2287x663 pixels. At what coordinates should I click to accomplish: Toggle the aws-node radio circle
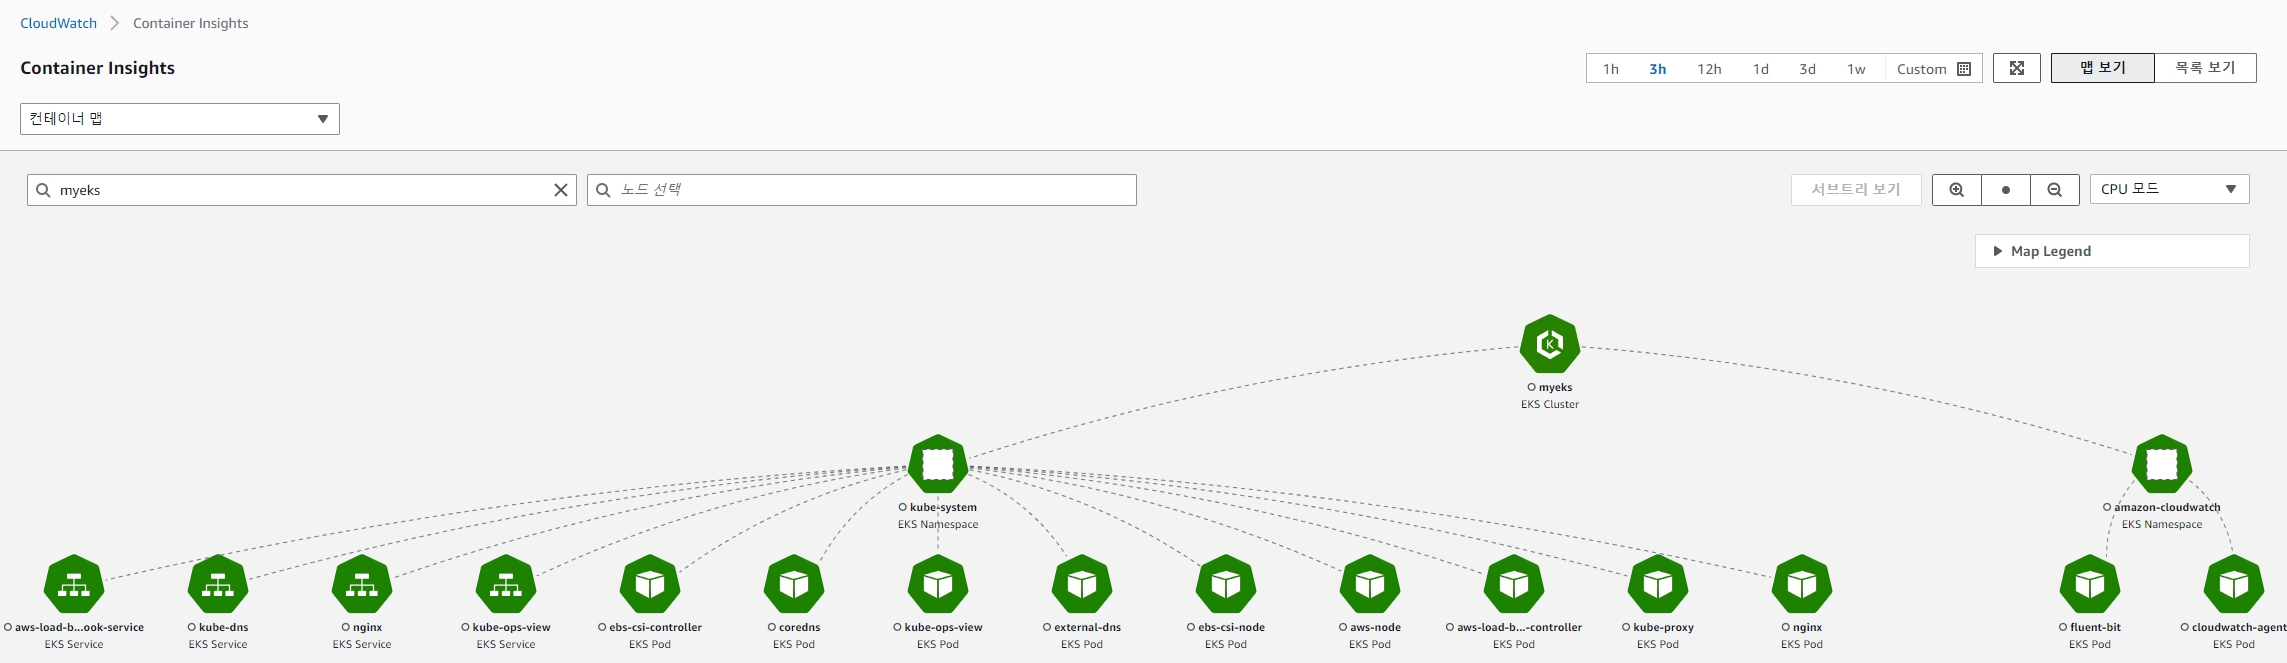coord(1343,627)
